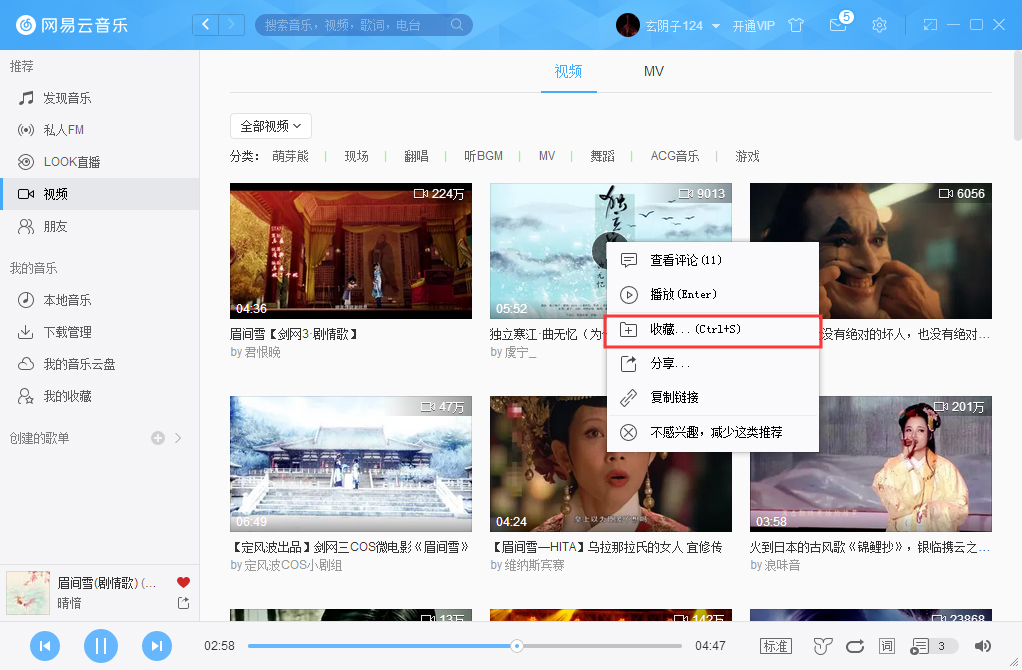Switch to the MV tab
This screenshot has width=1022, height=670.
pos(654,72)
